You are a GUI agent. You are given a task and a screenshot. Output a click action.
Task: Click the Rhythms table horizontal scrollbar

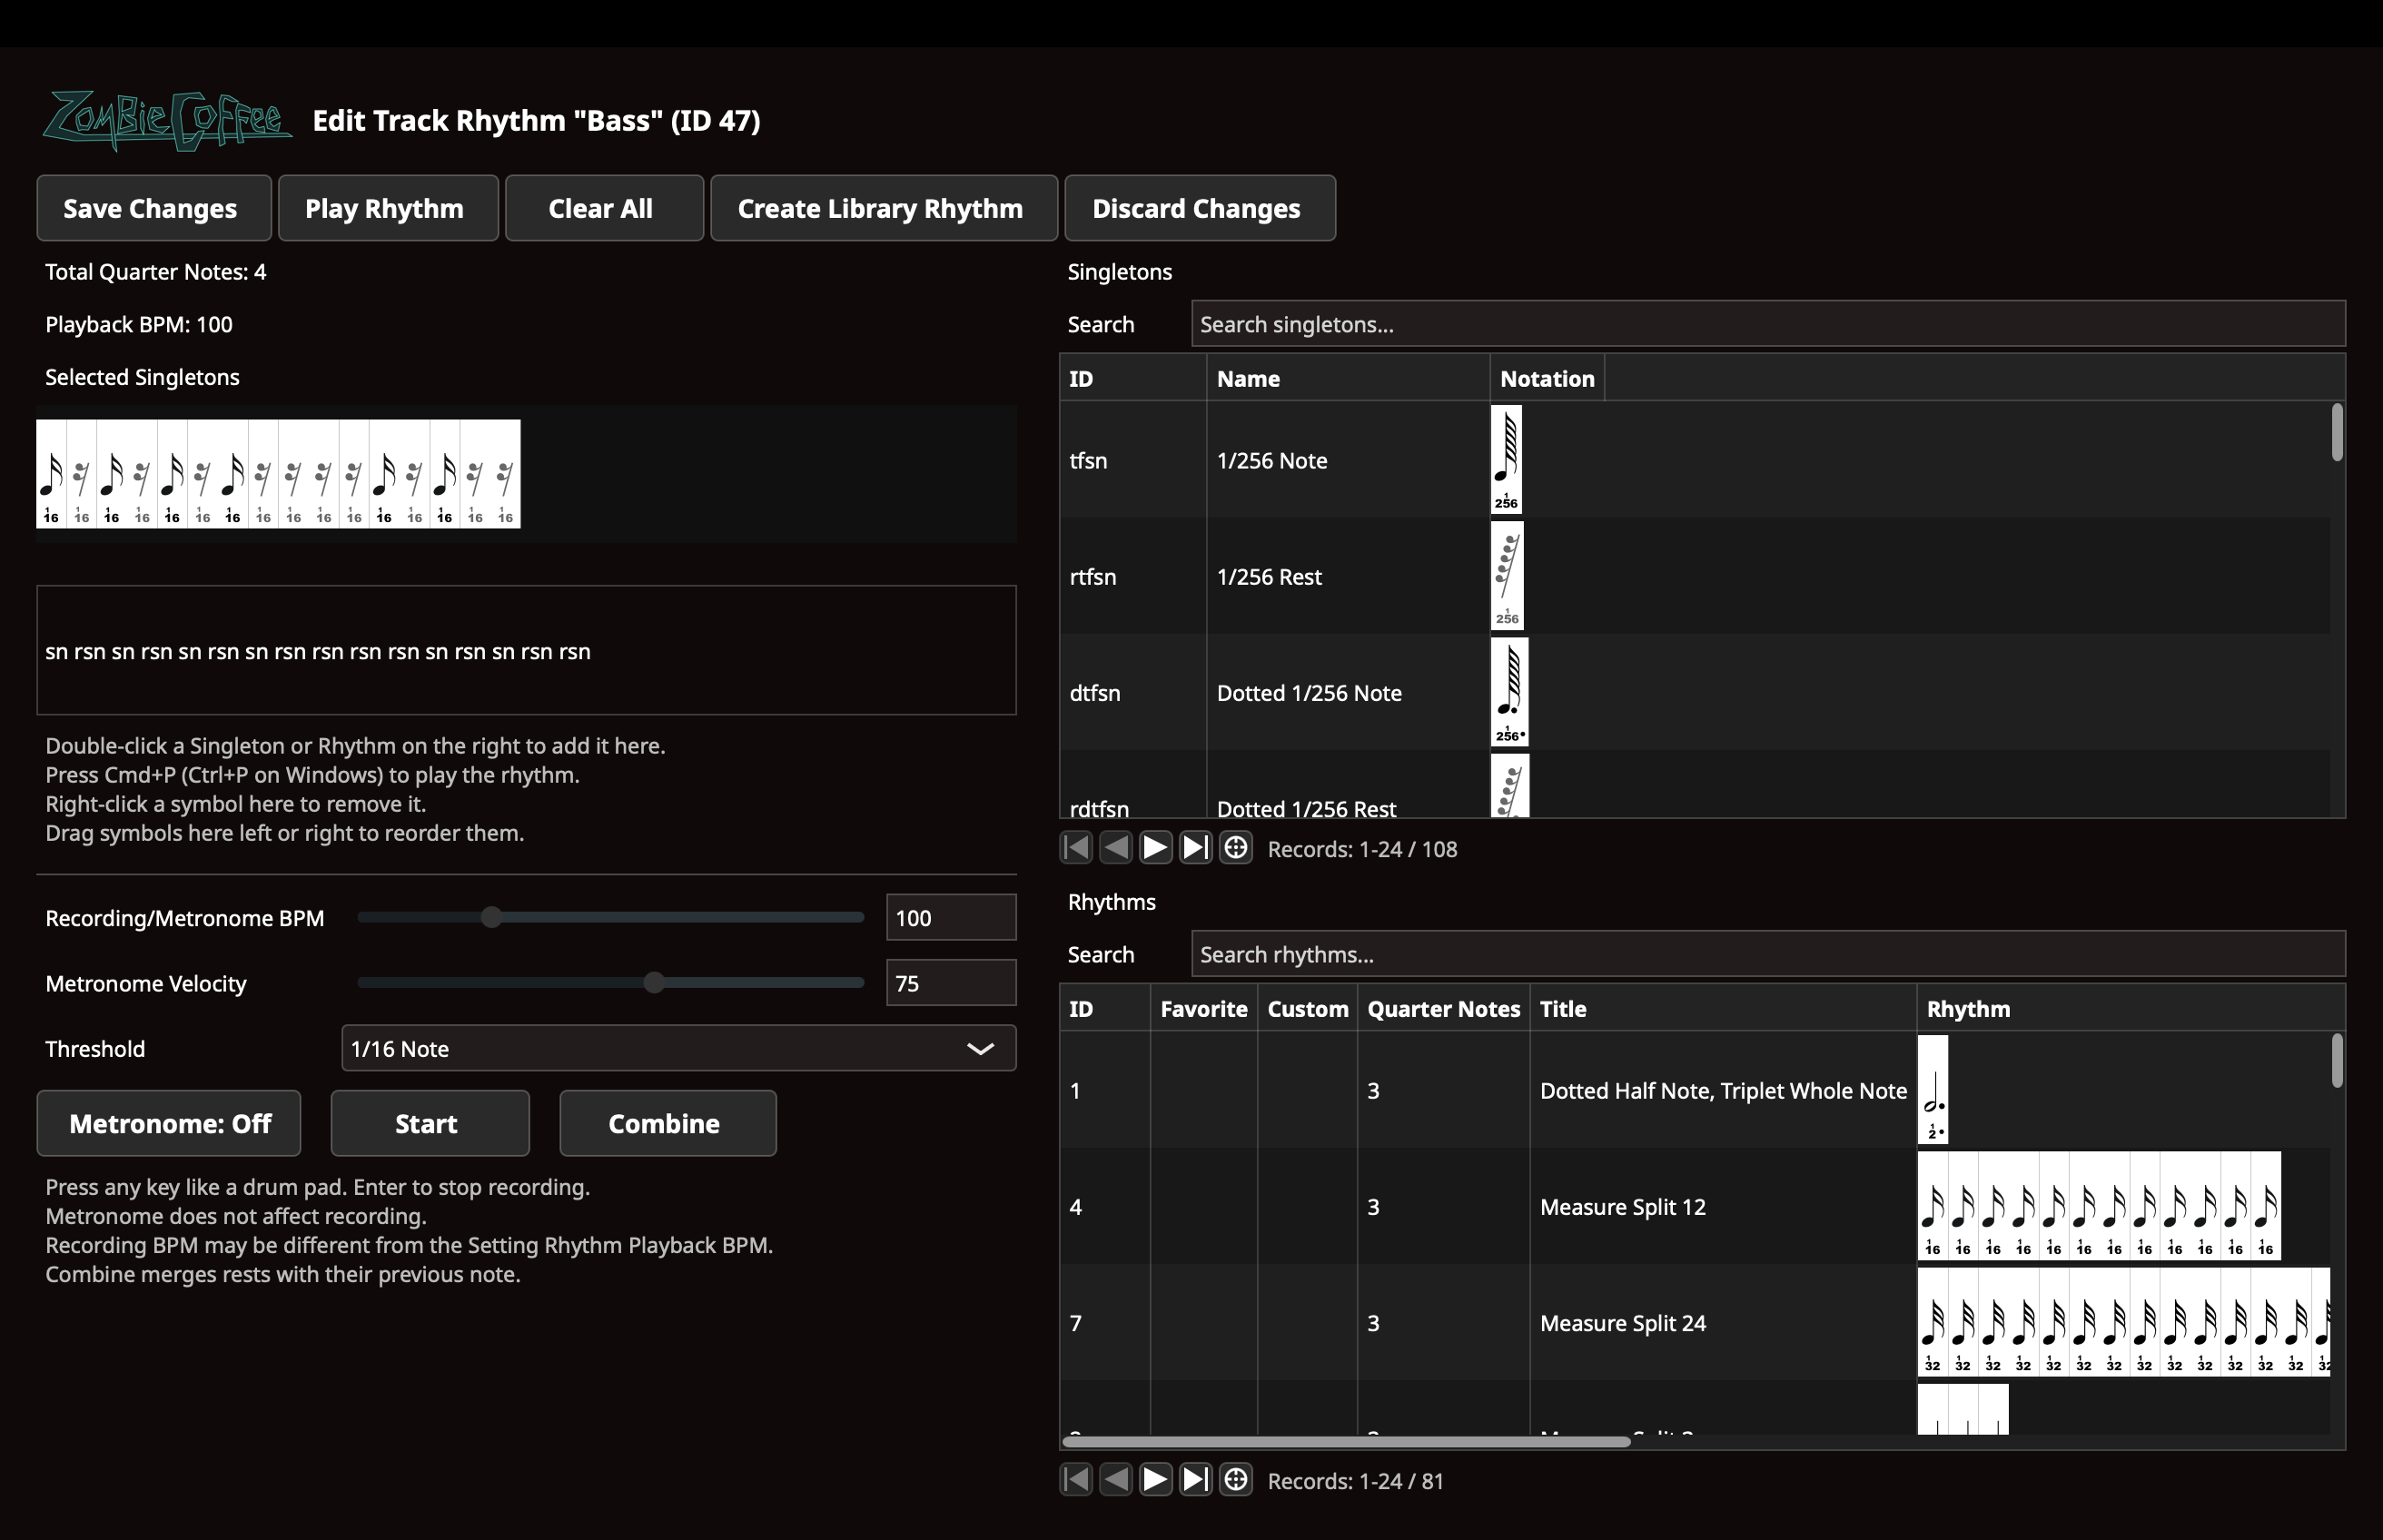[1346, 1441]
